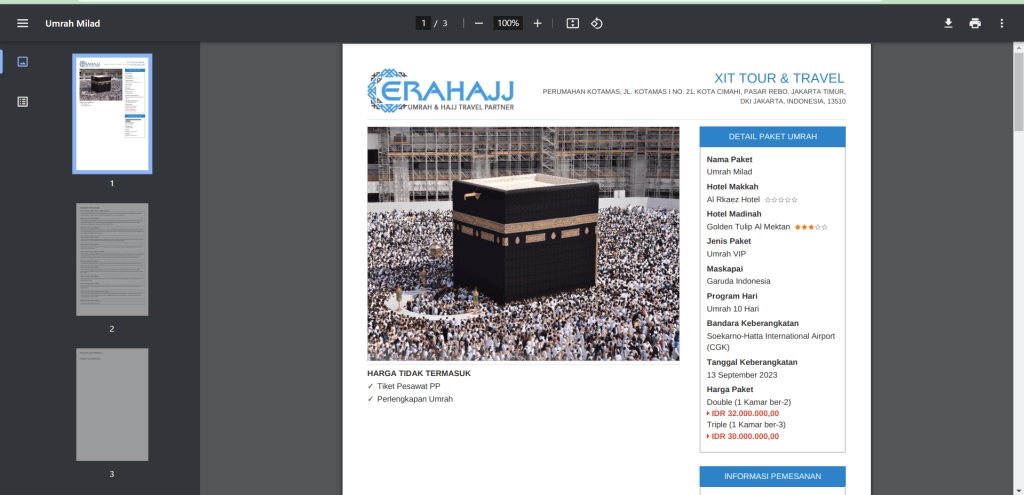Show the thumbnails view in sidebar
1024x495 pixels.
point(23,62)
